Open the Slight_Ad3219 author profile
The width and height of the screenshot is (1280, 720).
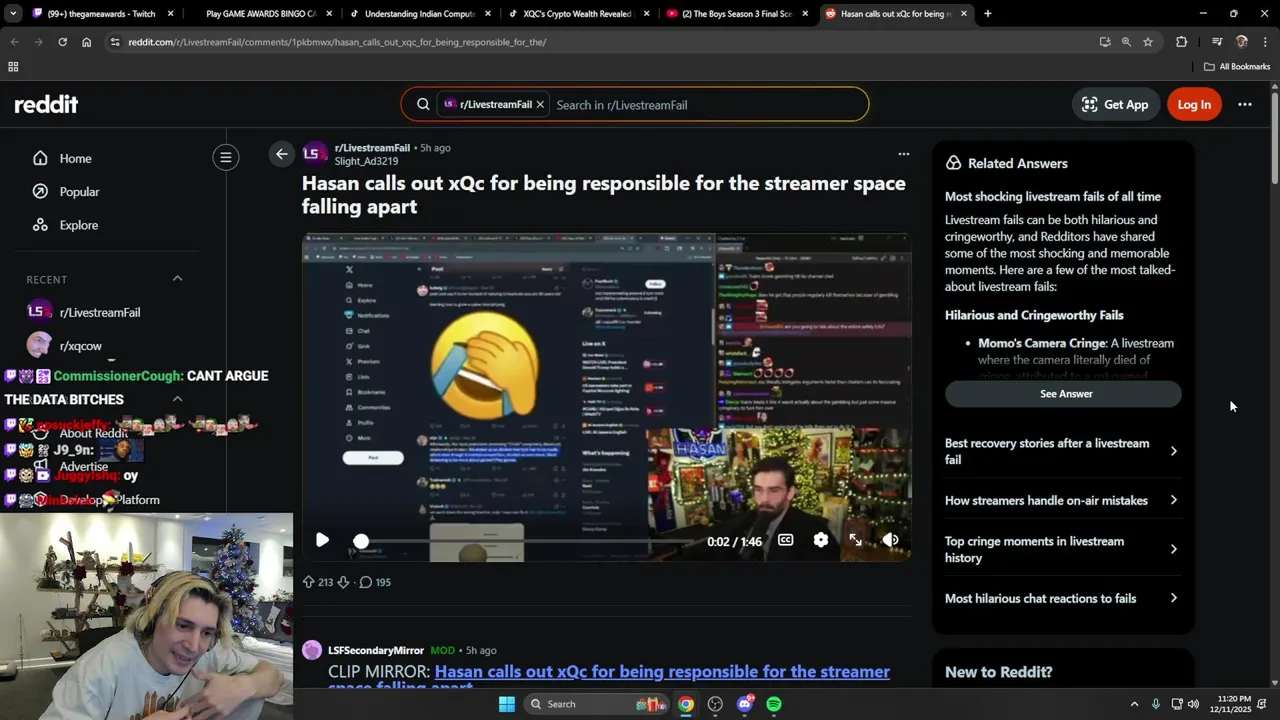[366, 161]
